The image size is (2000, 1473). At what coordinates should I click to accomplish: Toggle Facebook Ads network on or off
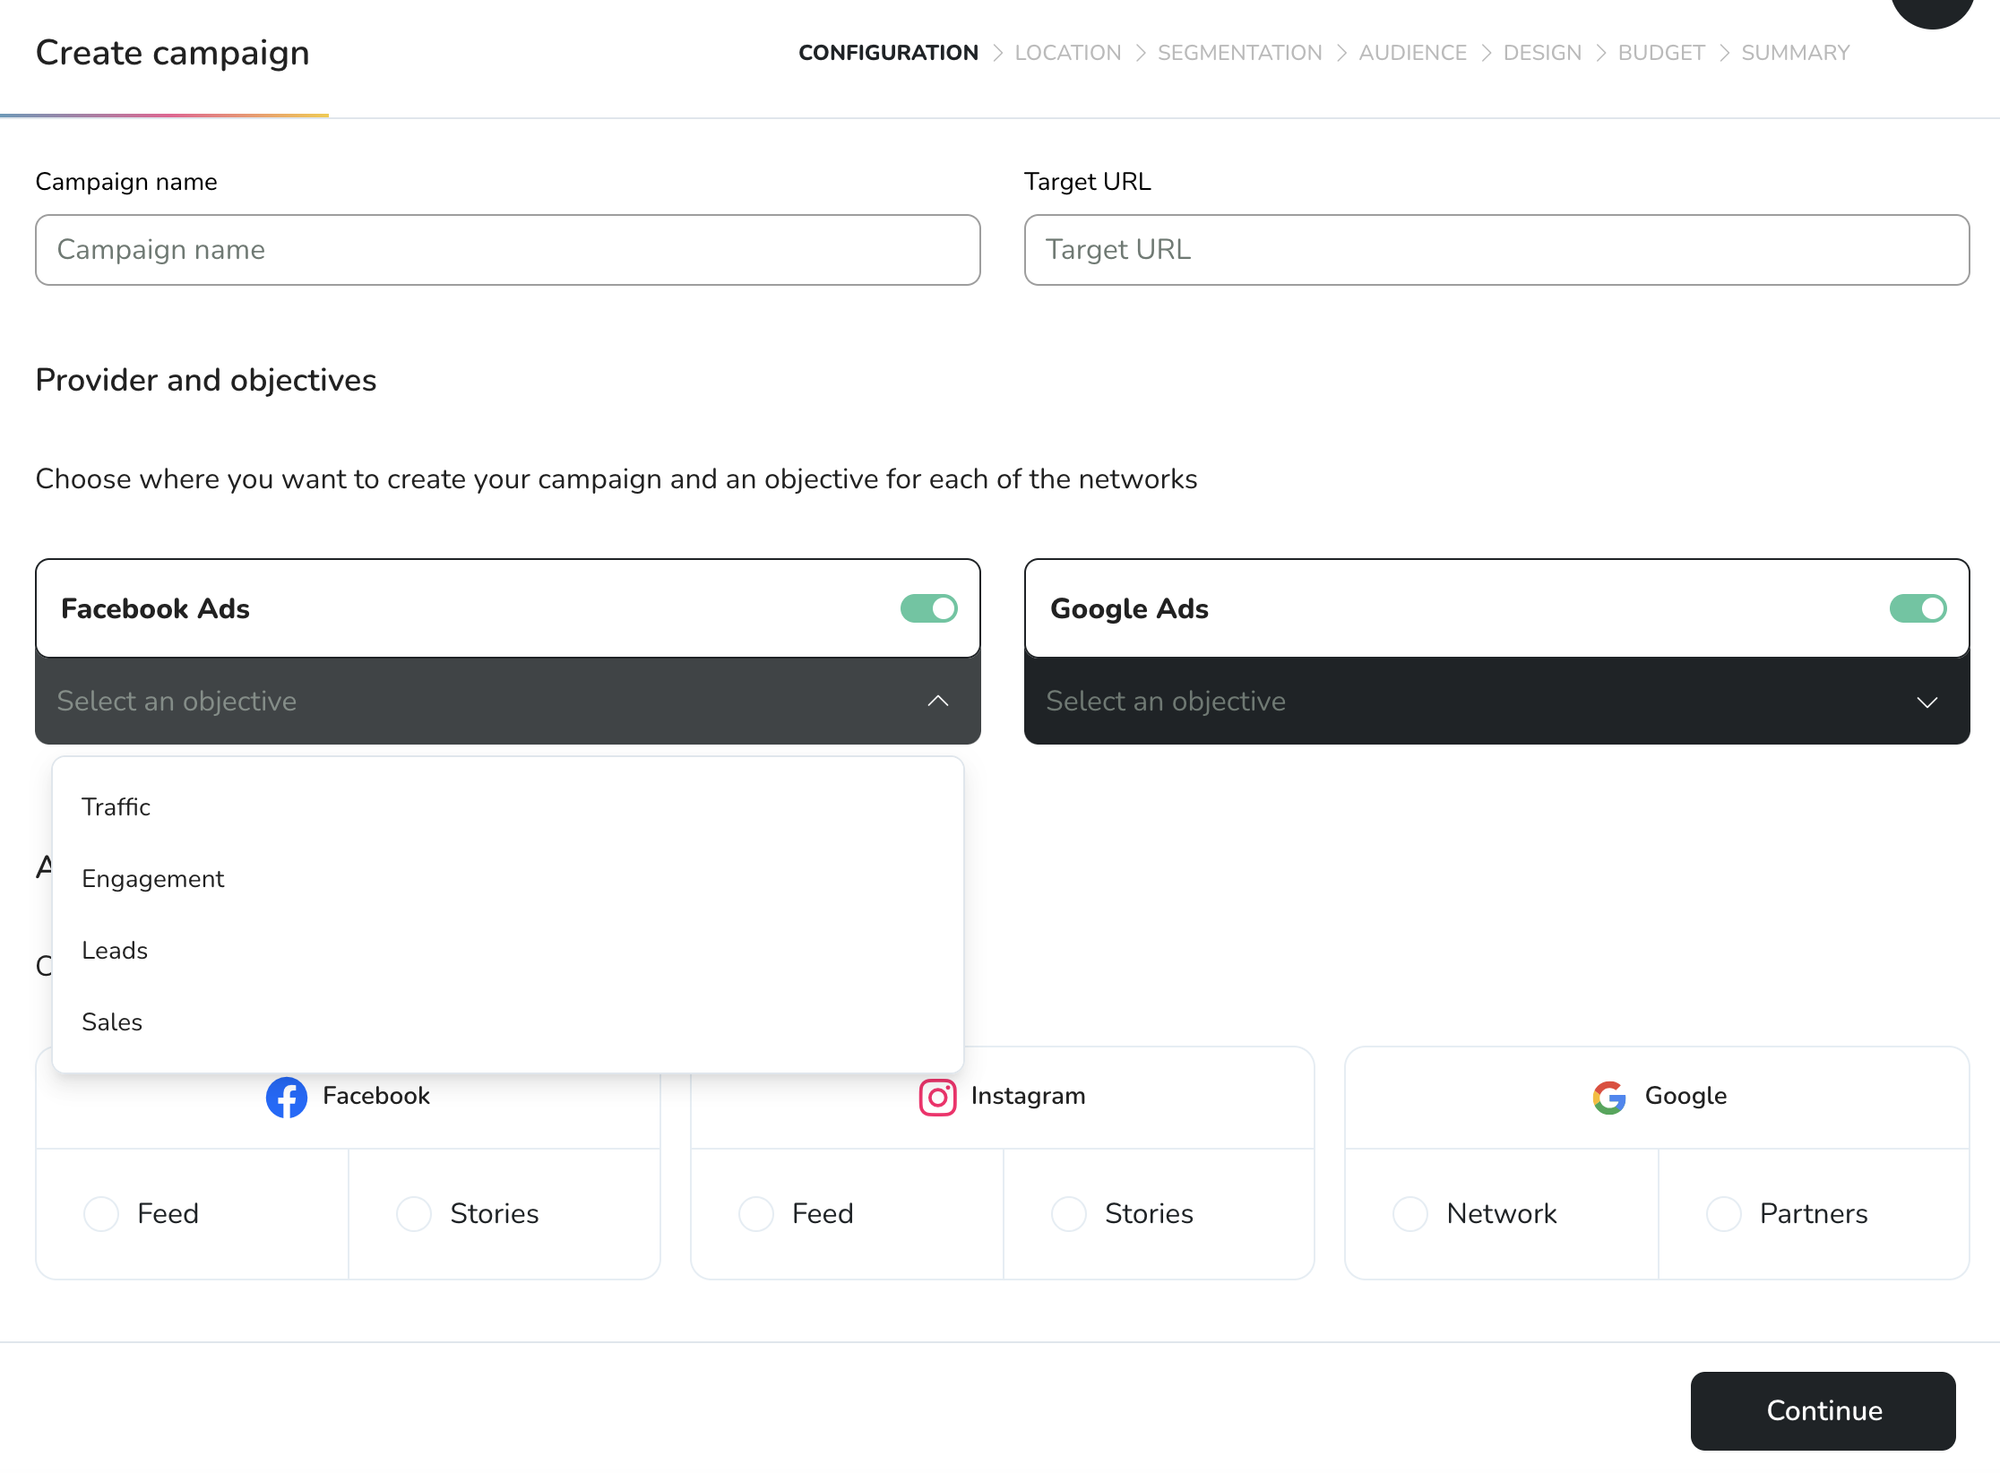929,608
